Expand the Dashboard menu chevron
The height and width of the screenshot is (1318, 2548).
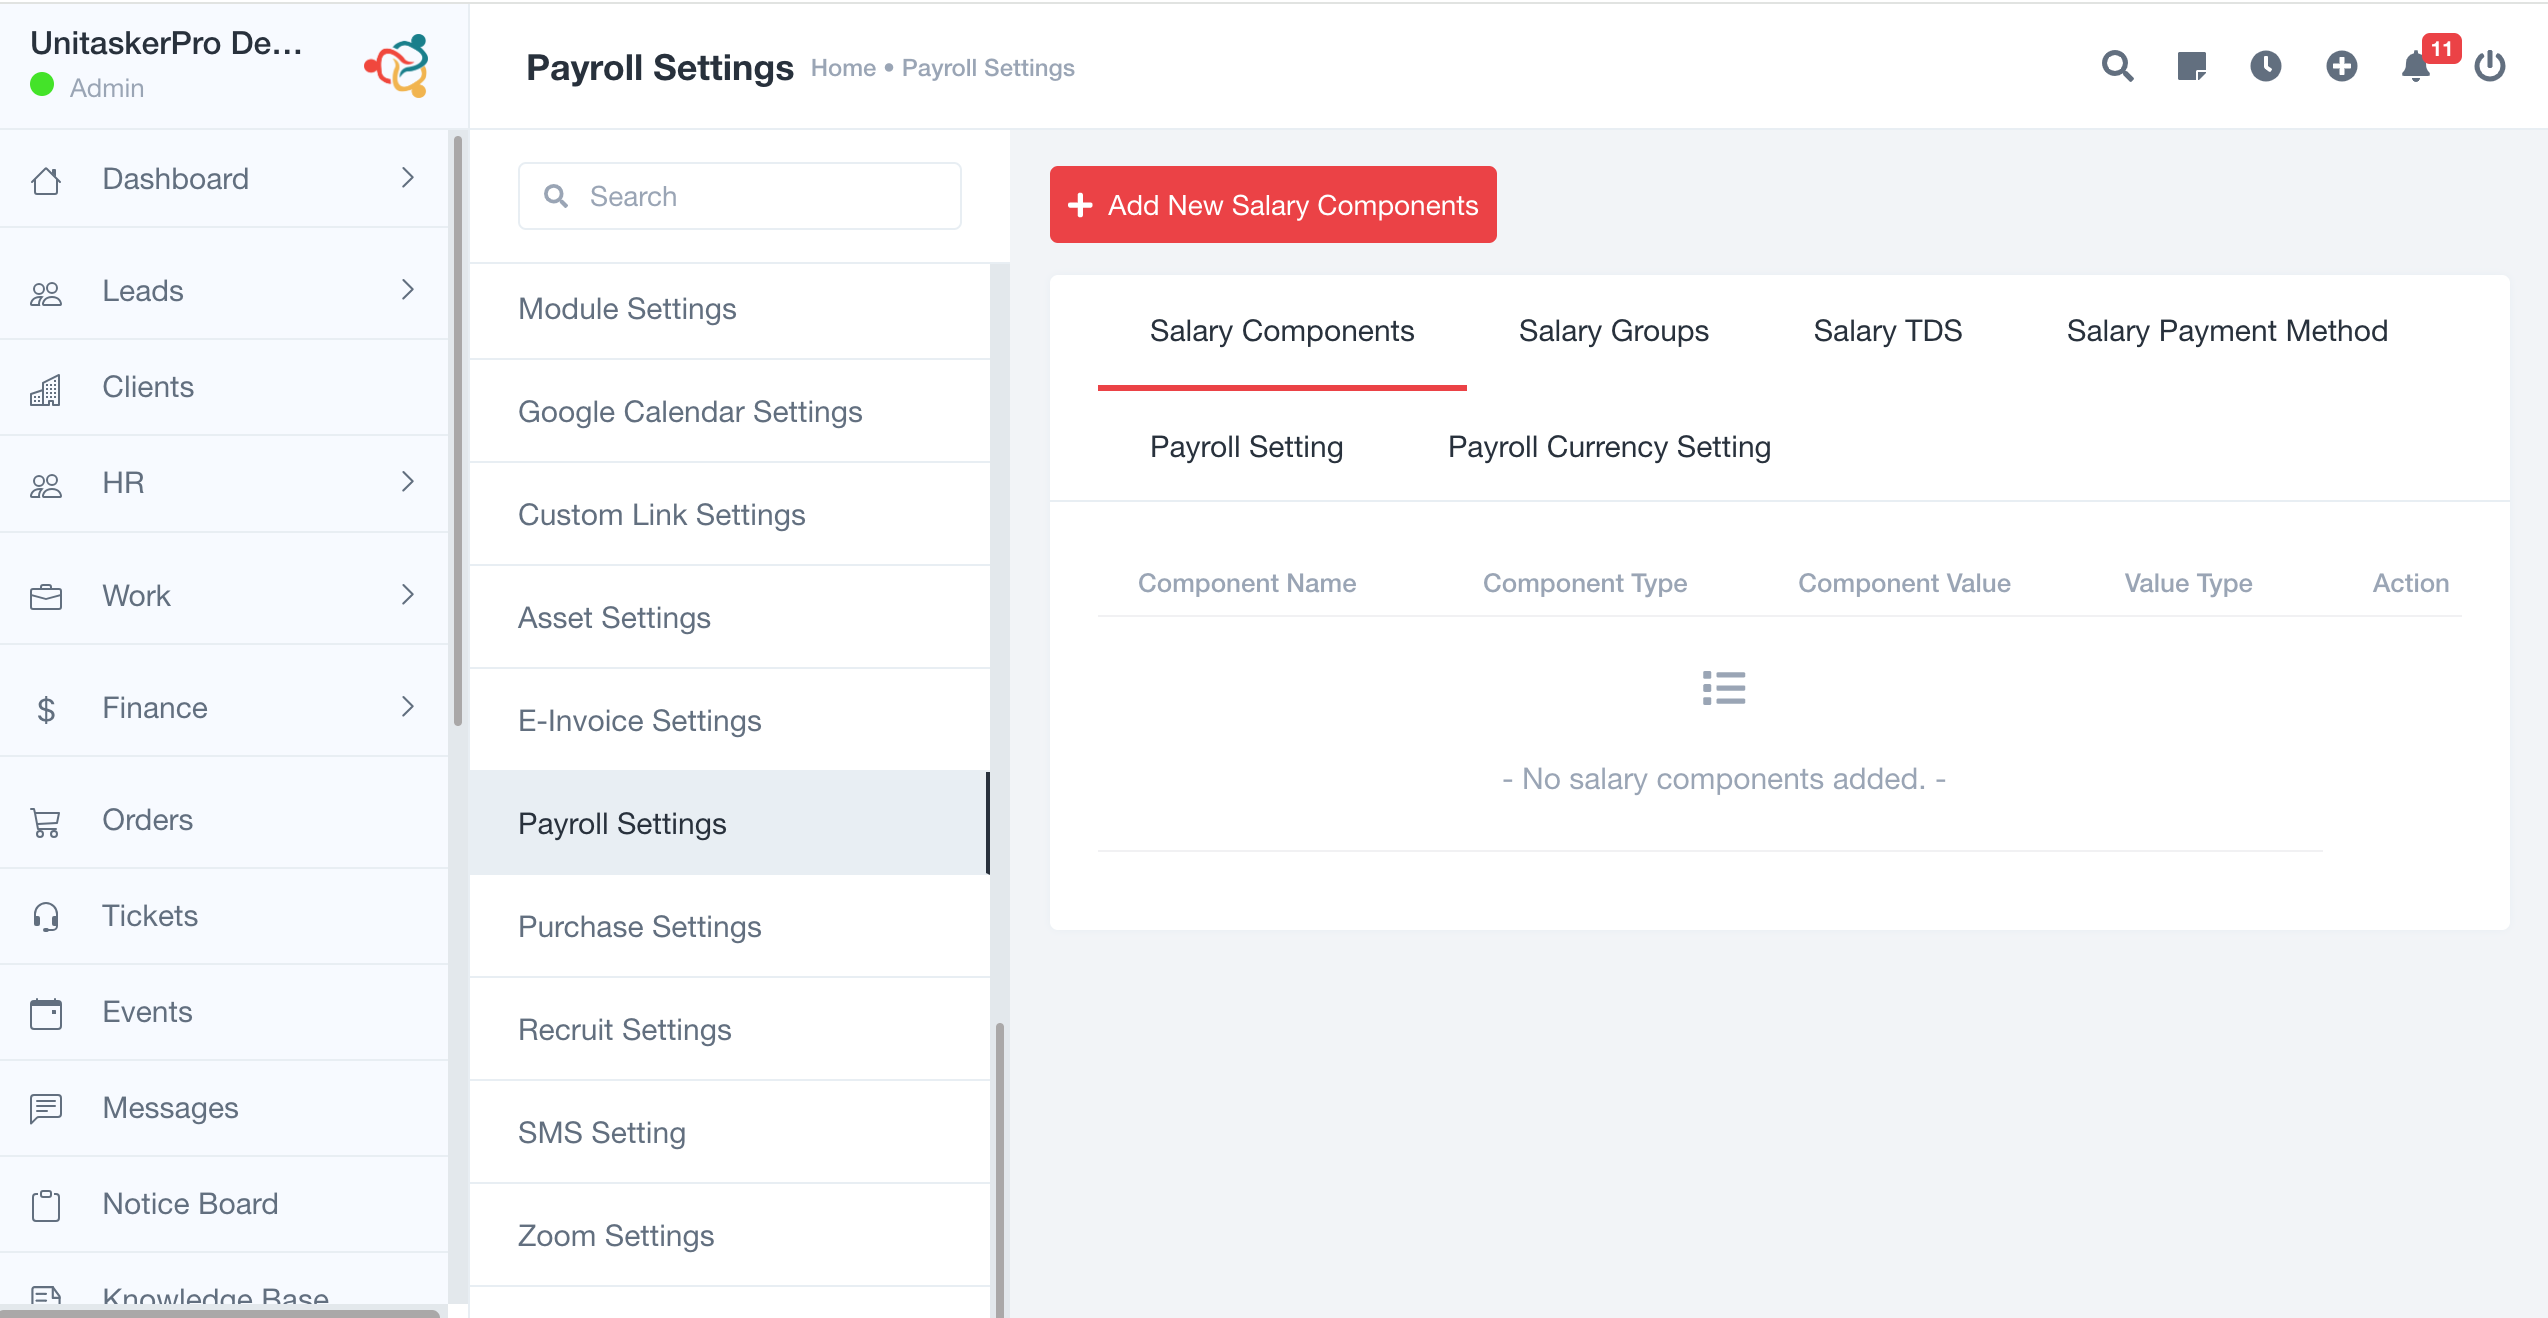click(x=407, y=178)
